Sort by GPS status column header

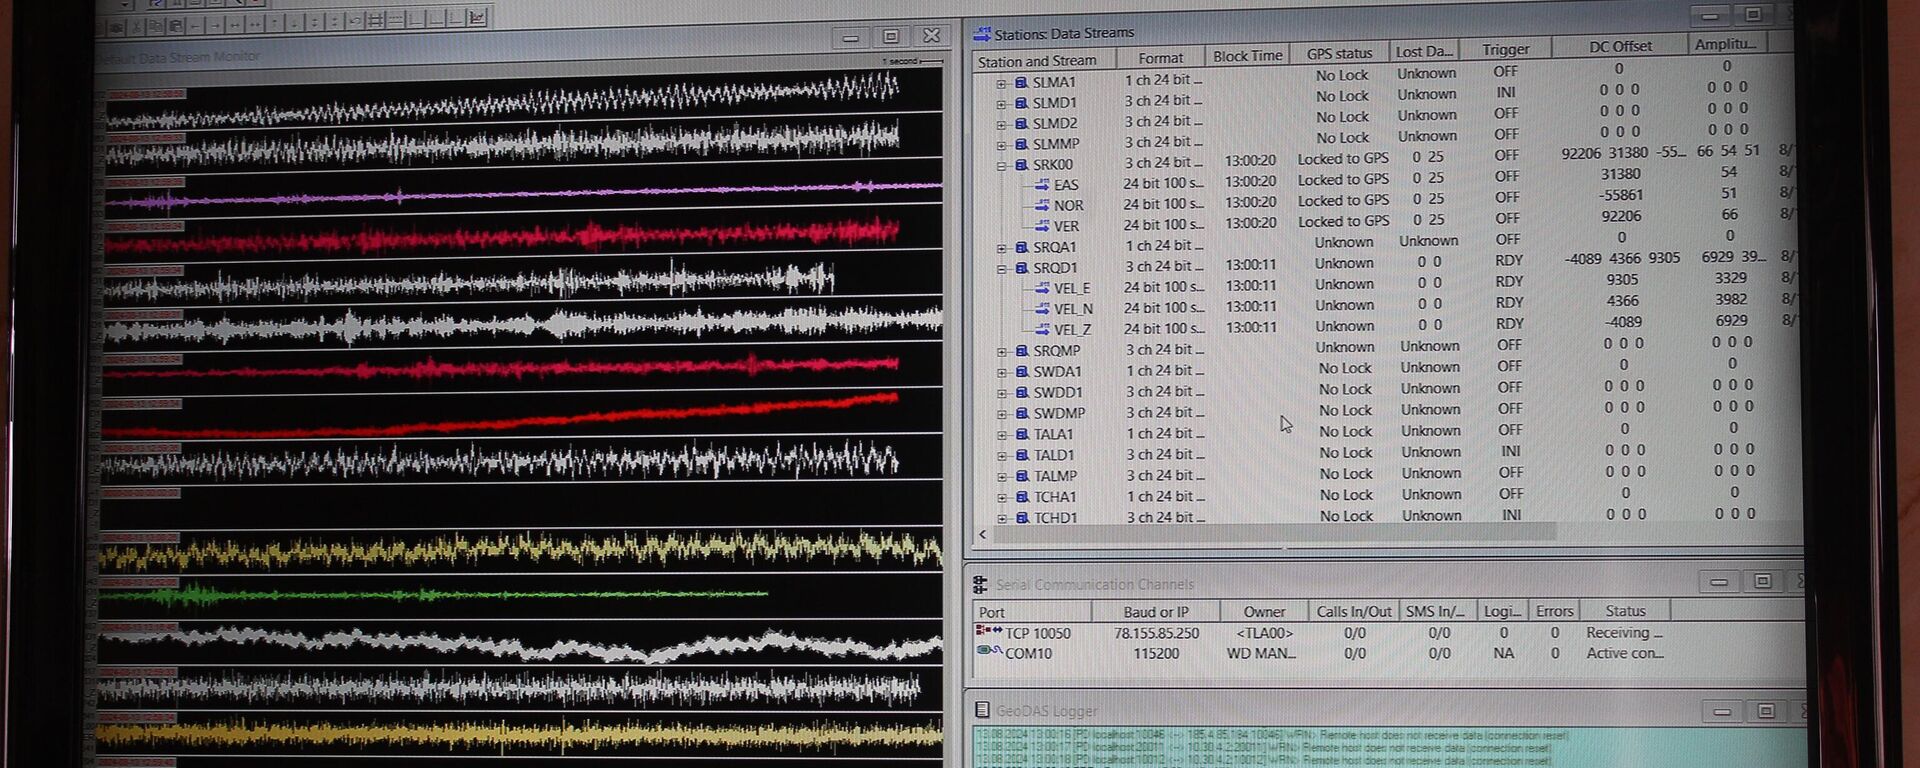pos(1339,53)
